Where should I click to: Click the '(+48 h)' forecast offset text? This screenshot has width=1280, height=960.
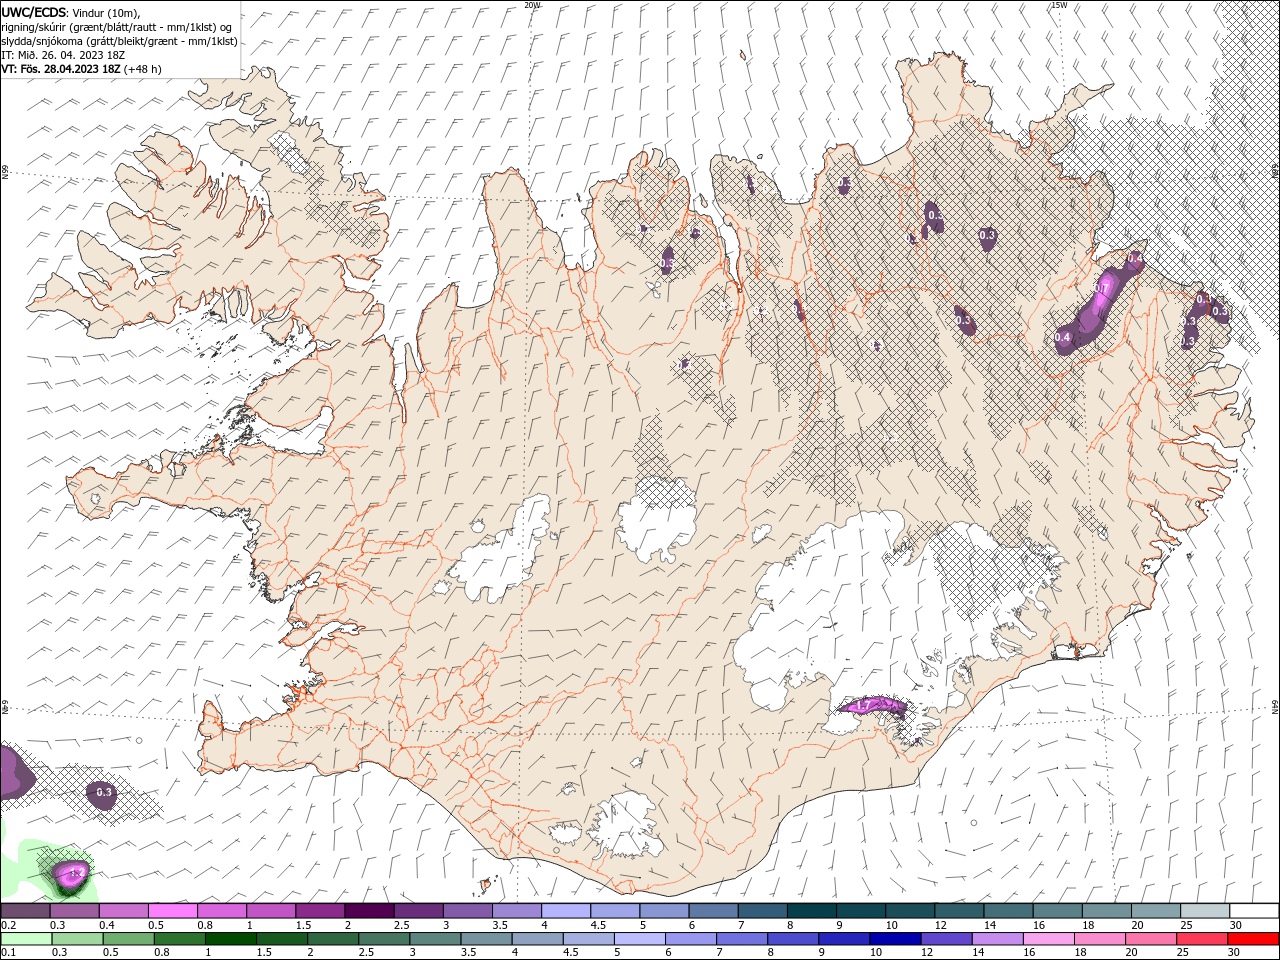pos(143,69)
